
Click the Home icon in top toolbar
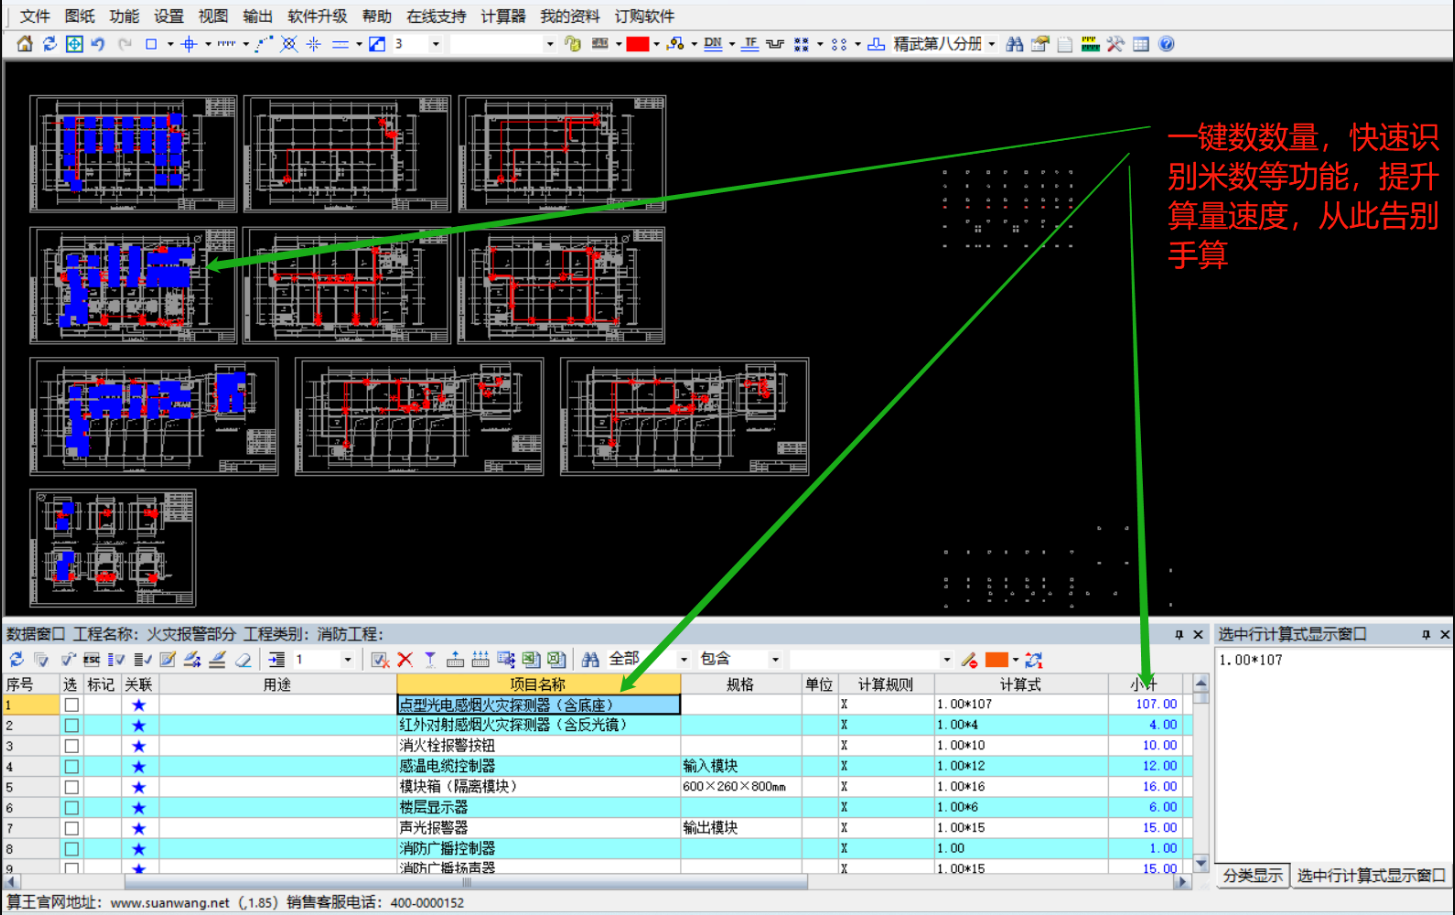25,44
